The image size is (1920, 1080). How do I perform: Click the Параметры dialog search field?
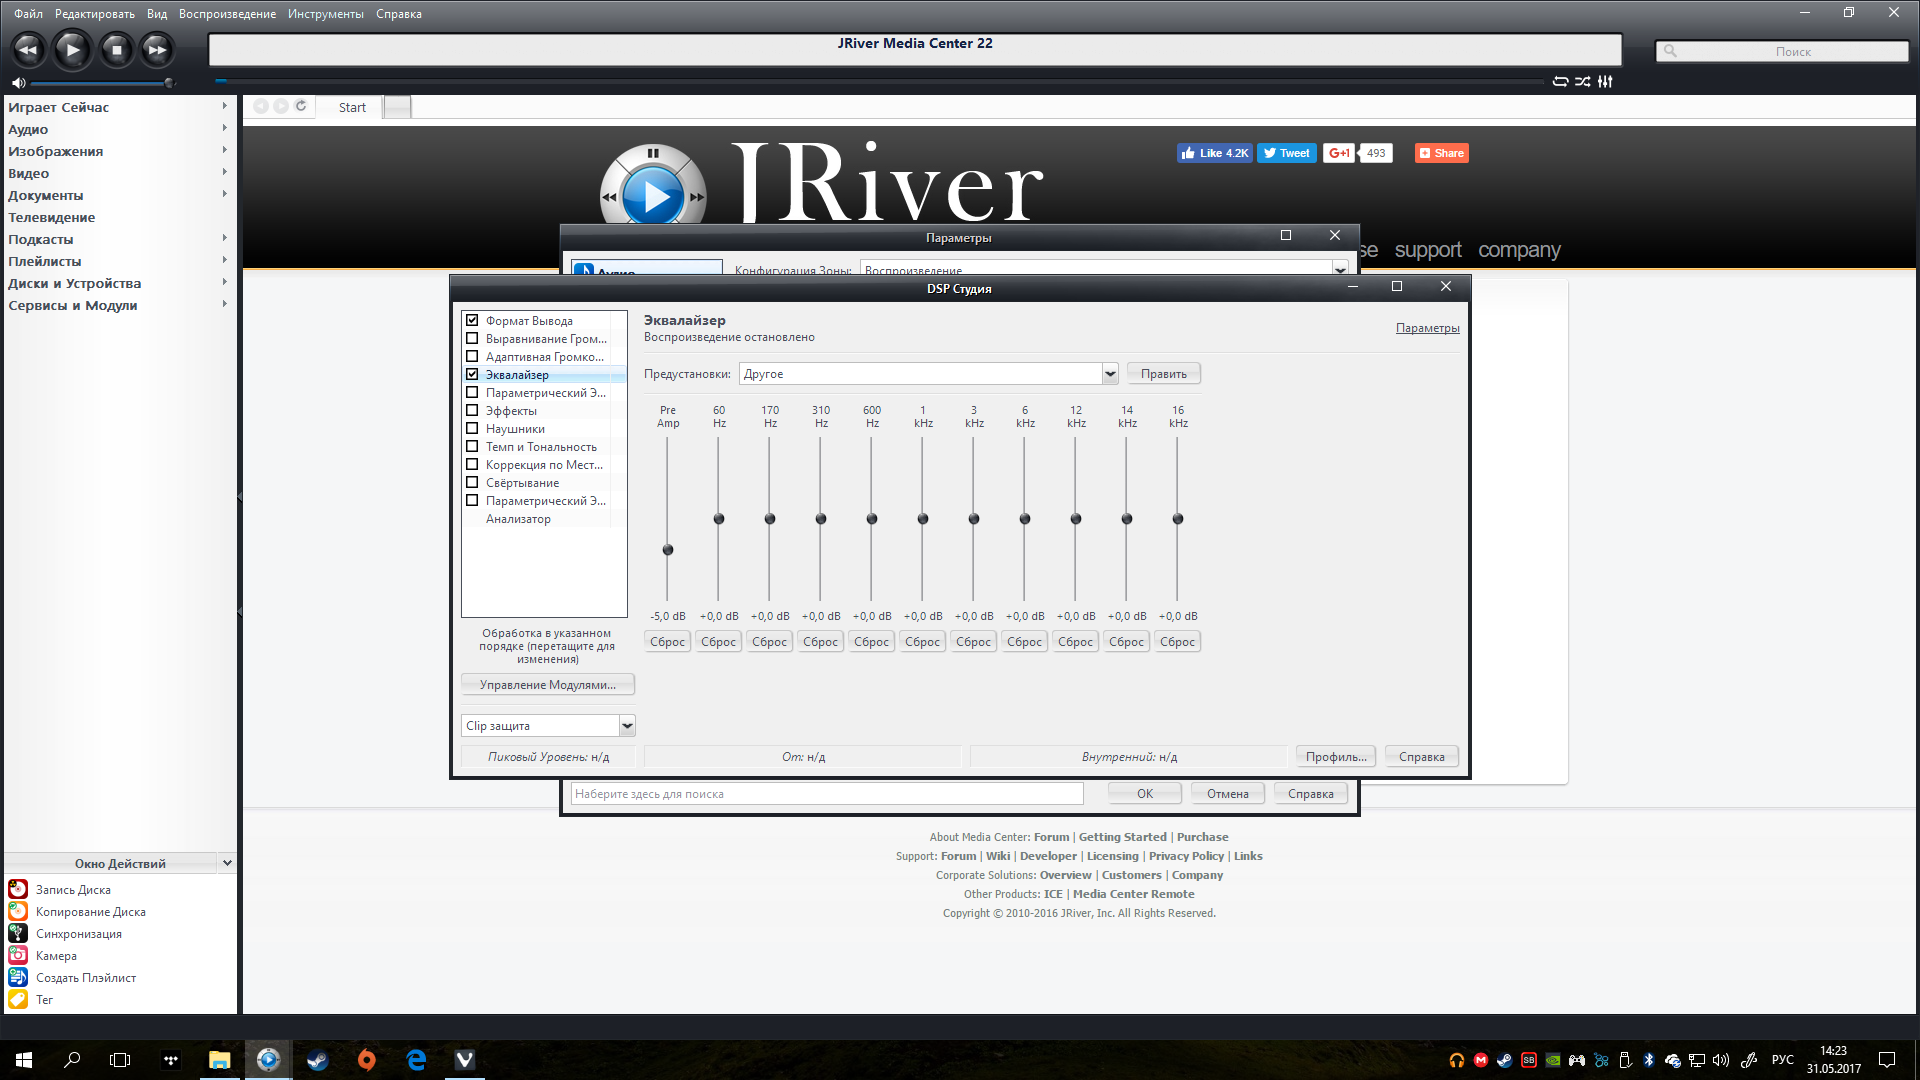[x=827, y=794]
